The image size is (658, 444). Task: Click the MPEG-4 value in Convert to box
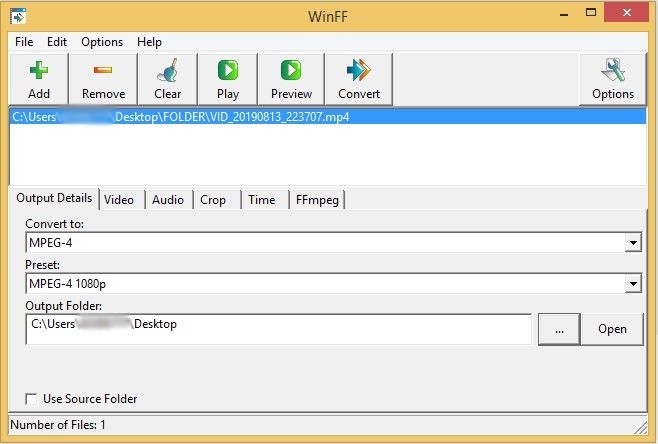(x=51, y=243)
